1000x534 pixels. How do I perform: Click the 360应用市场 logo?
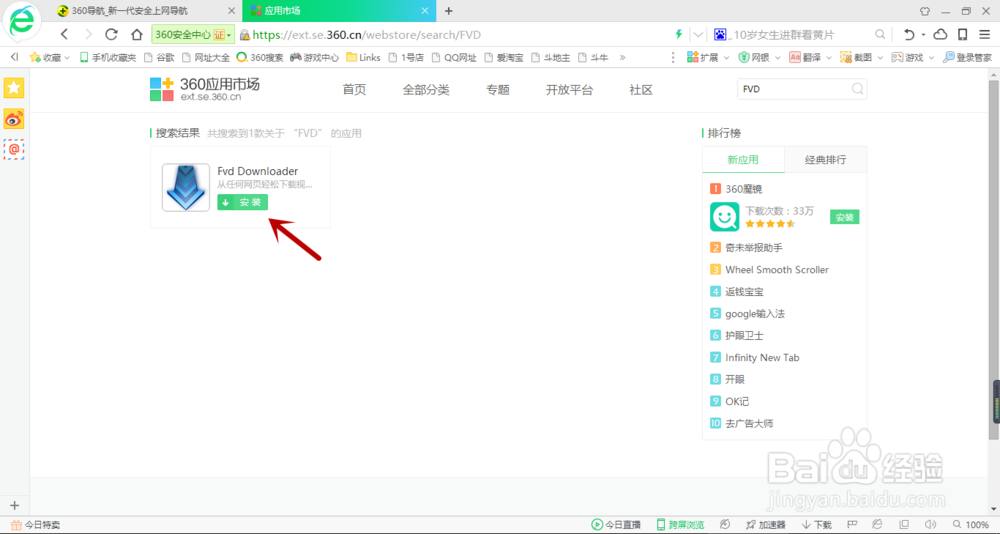point(205,89)
